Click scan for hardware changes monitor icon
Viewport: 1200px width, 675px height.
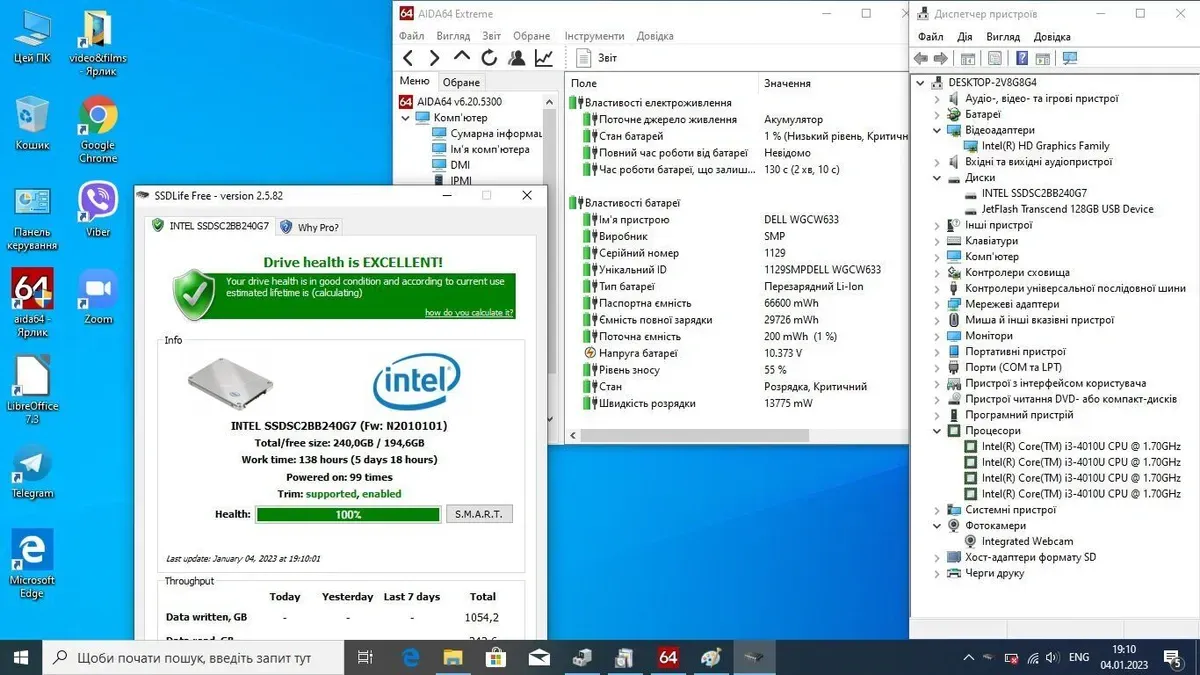[1070, 59]
